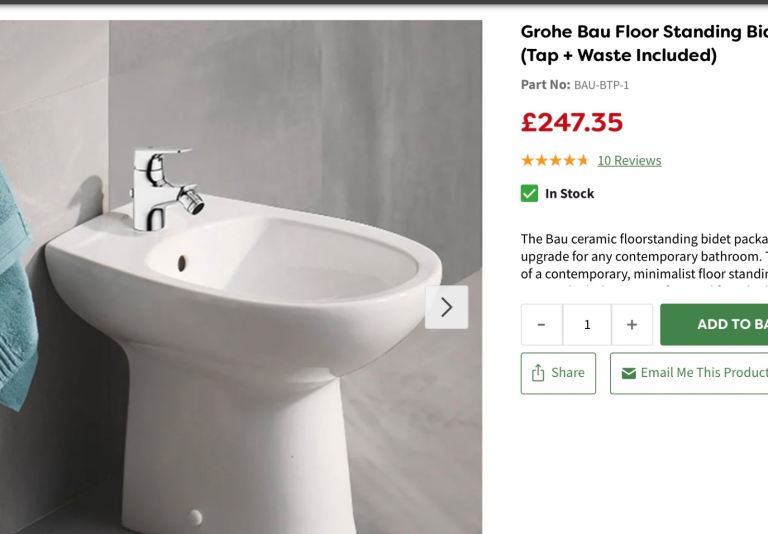
Task: Show the next product image
Action: tap(446, 307)
